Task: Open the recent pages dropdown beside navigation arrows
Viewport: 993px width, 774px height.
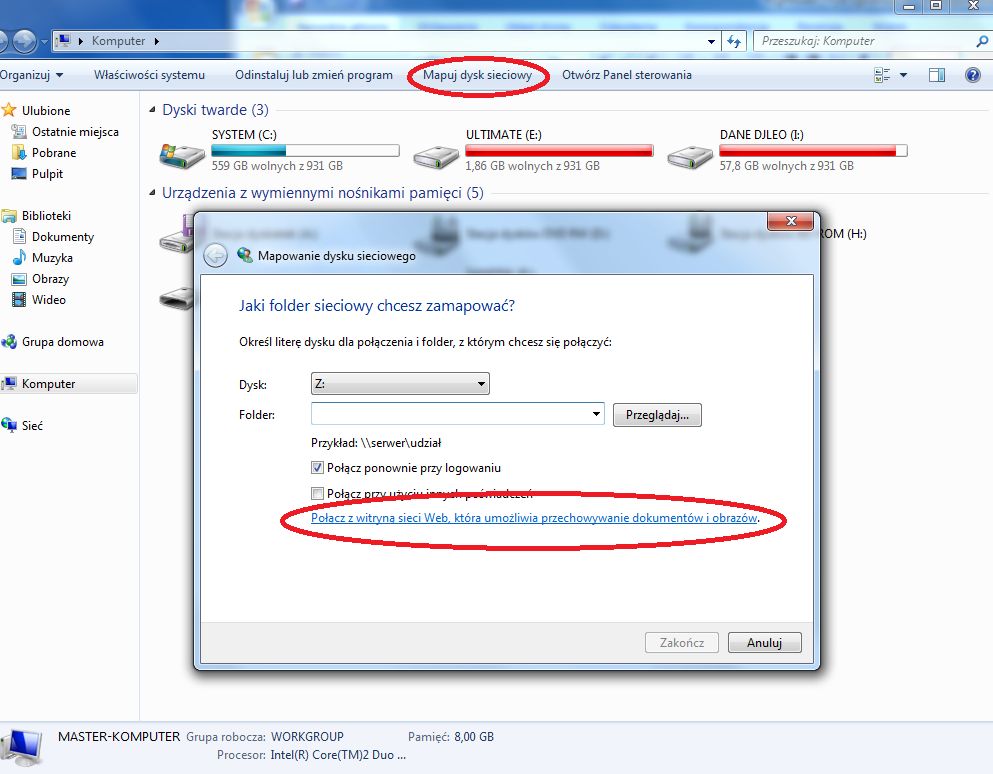Action: [44, 42]
